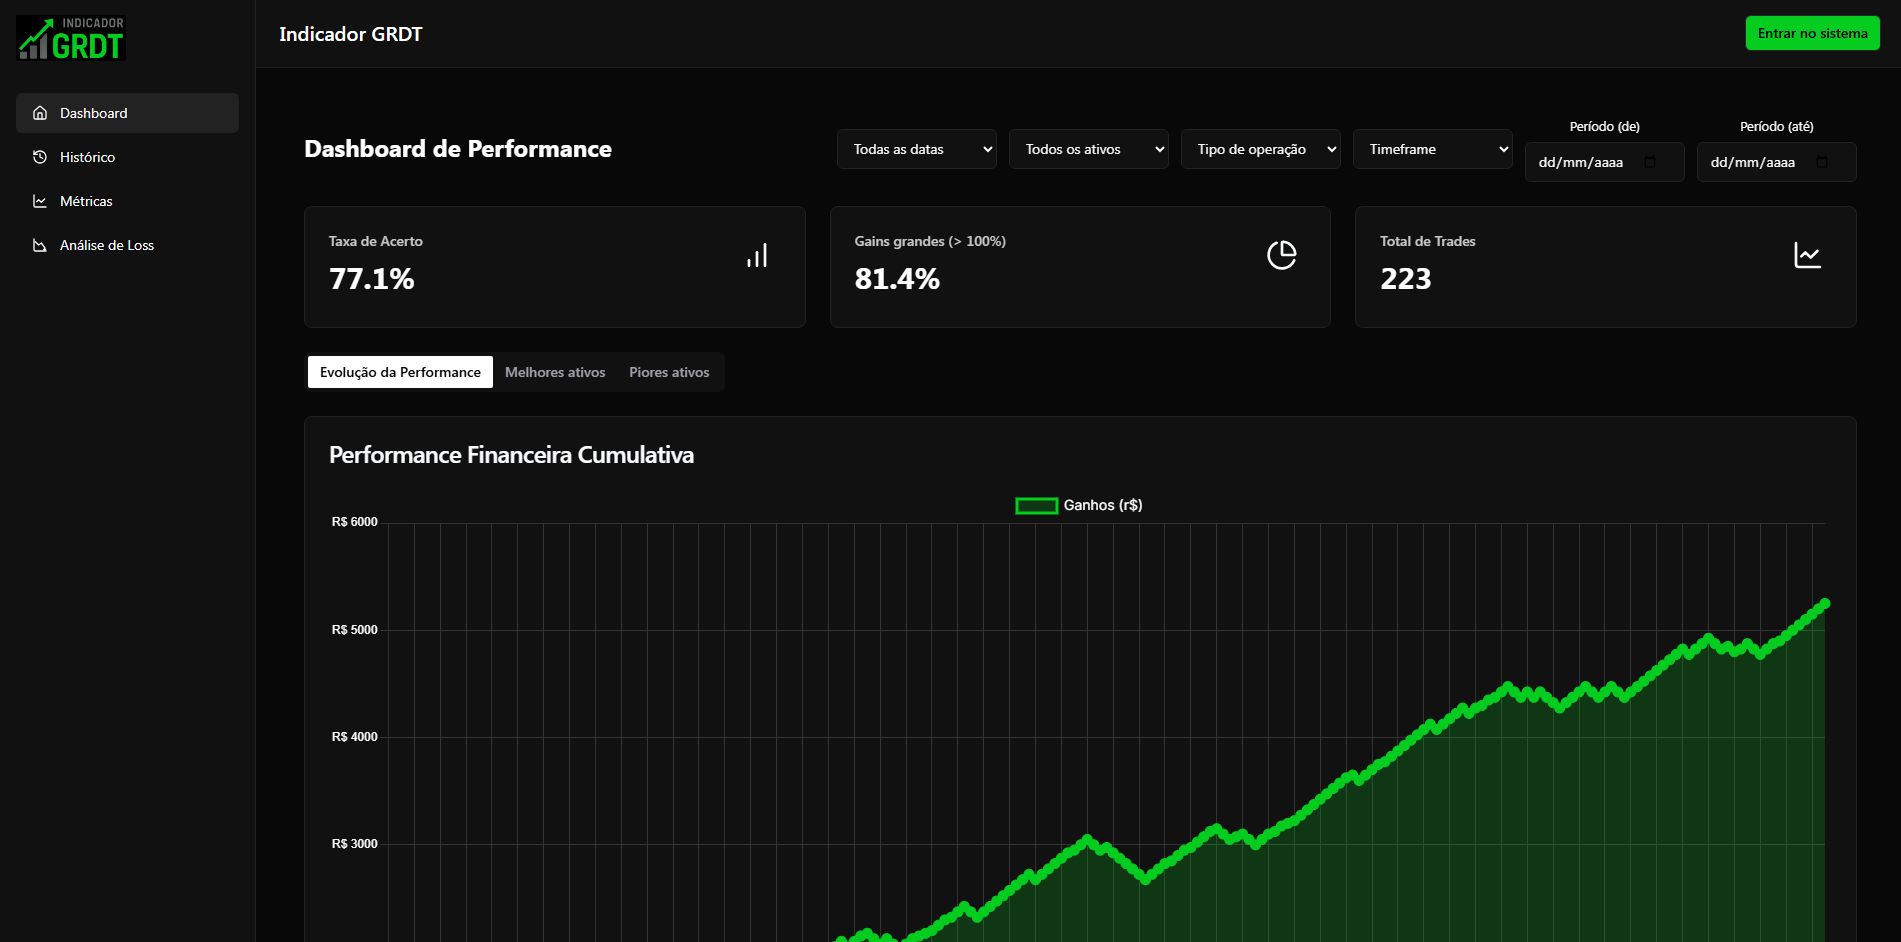The image size is (1901, 942).
Task: Switch to the Piores ativos tab
Action: pos(669,372)
